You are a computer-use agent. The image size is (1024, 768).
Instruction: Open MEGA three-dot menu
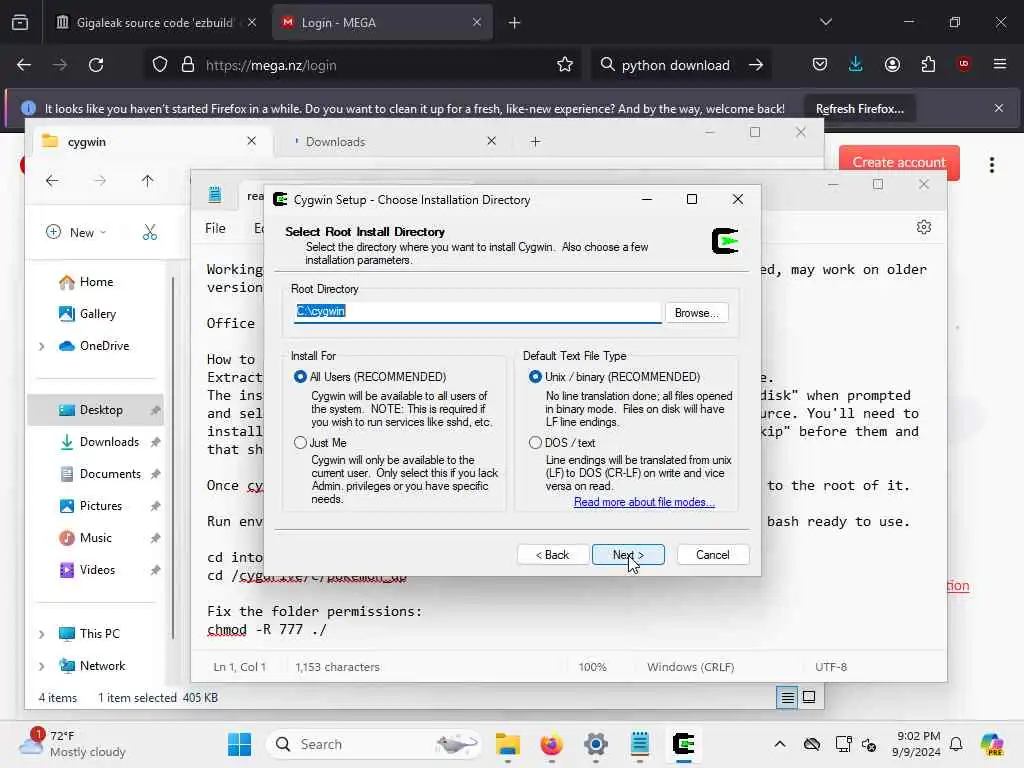(x=991, y=165)
